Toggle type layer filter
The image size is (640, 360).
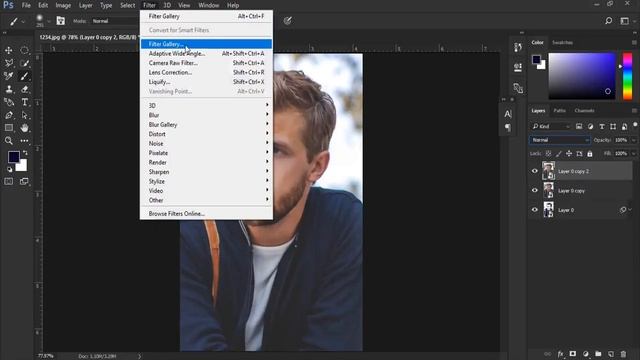pos(602,127)
